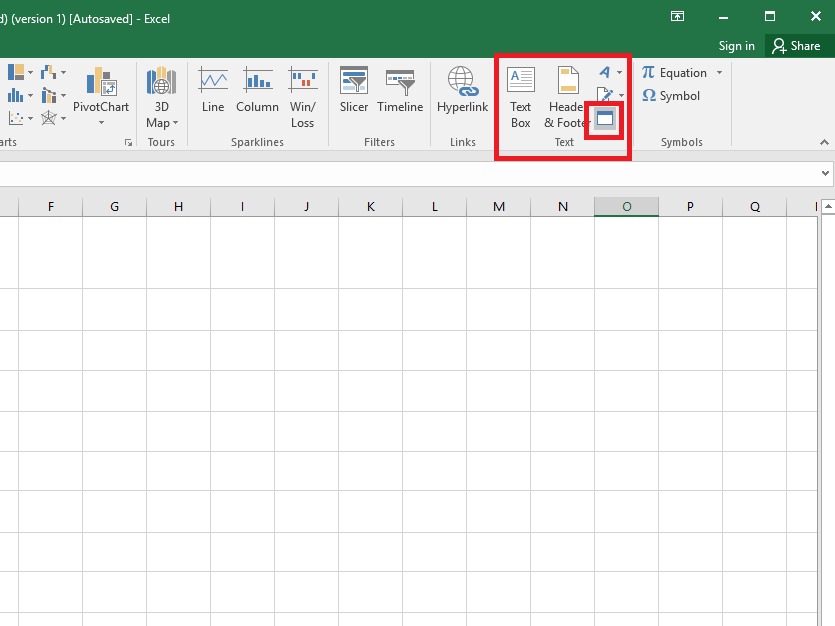Open the Signature Line dropdown arrow
The height and width of the screenshot is (626, 835).
pyautogui.click(x=621, y=96)
